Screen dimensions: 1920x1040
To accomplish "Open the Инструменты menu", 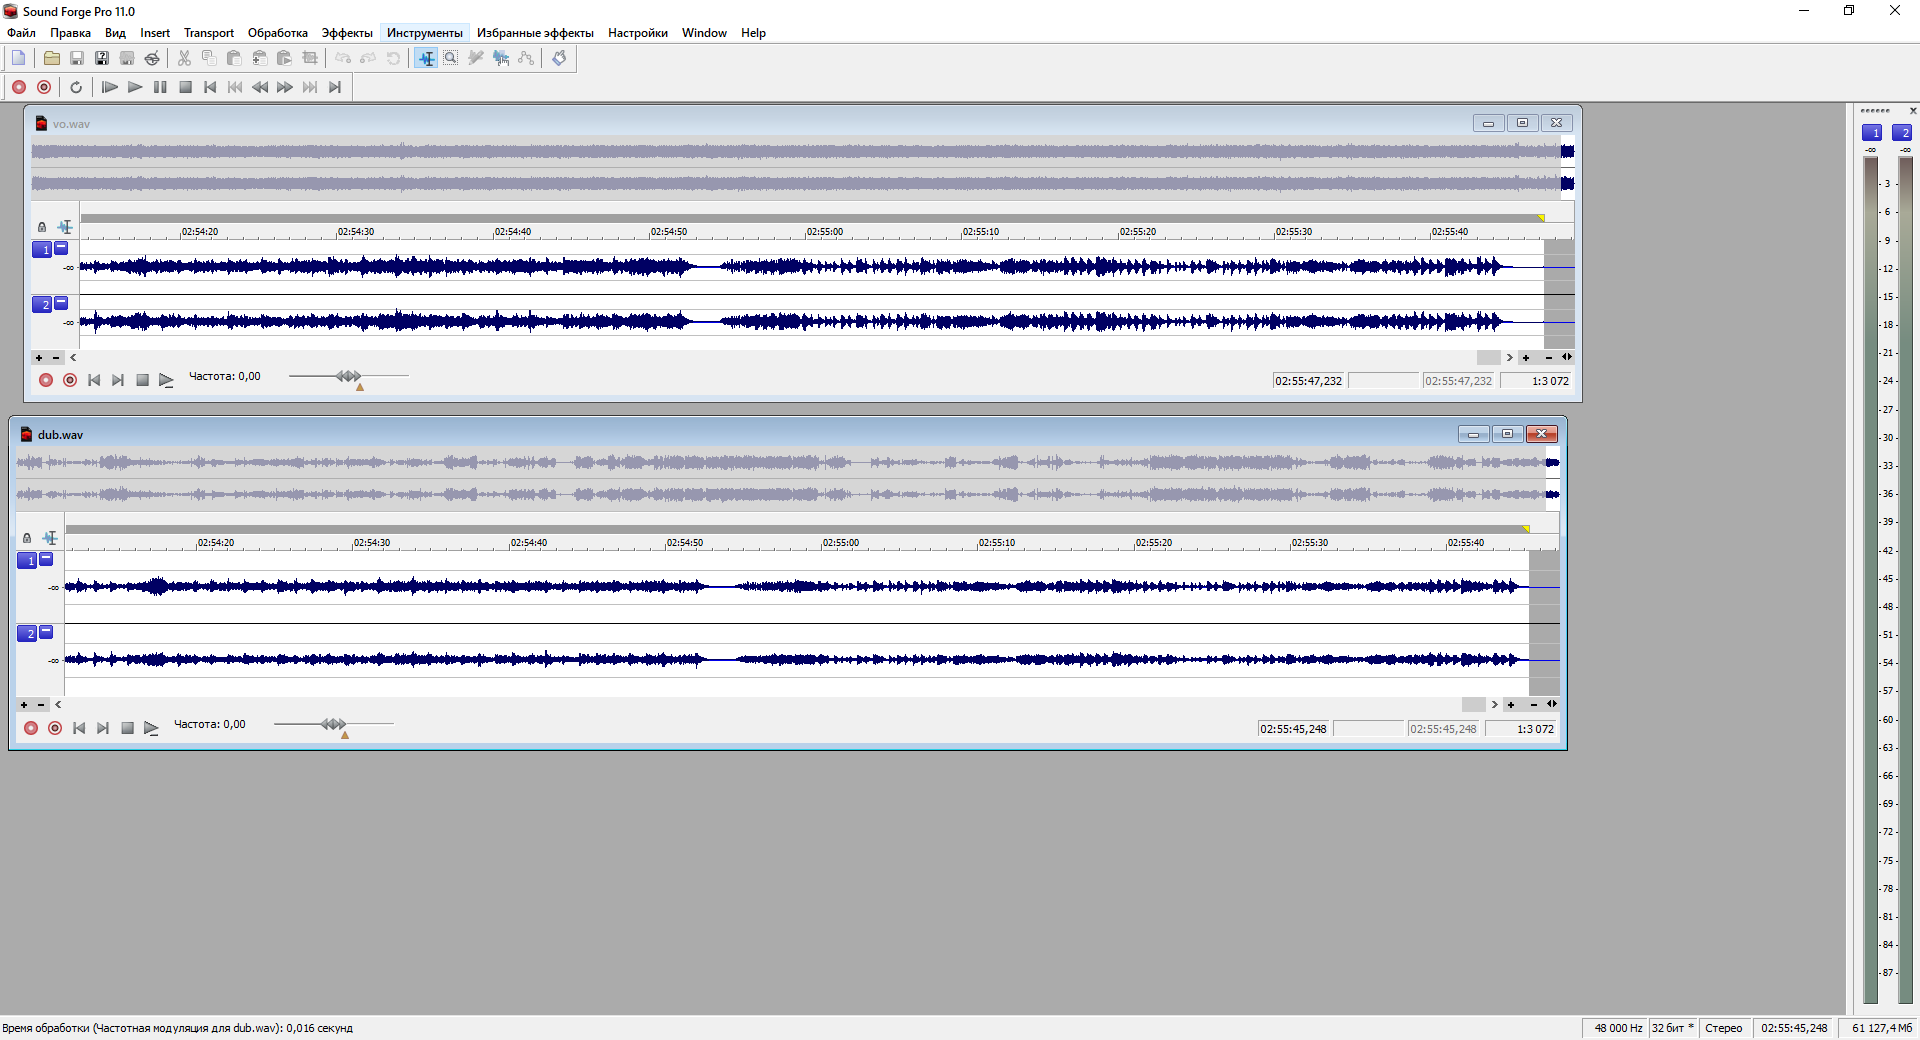I will click(424, 33).
